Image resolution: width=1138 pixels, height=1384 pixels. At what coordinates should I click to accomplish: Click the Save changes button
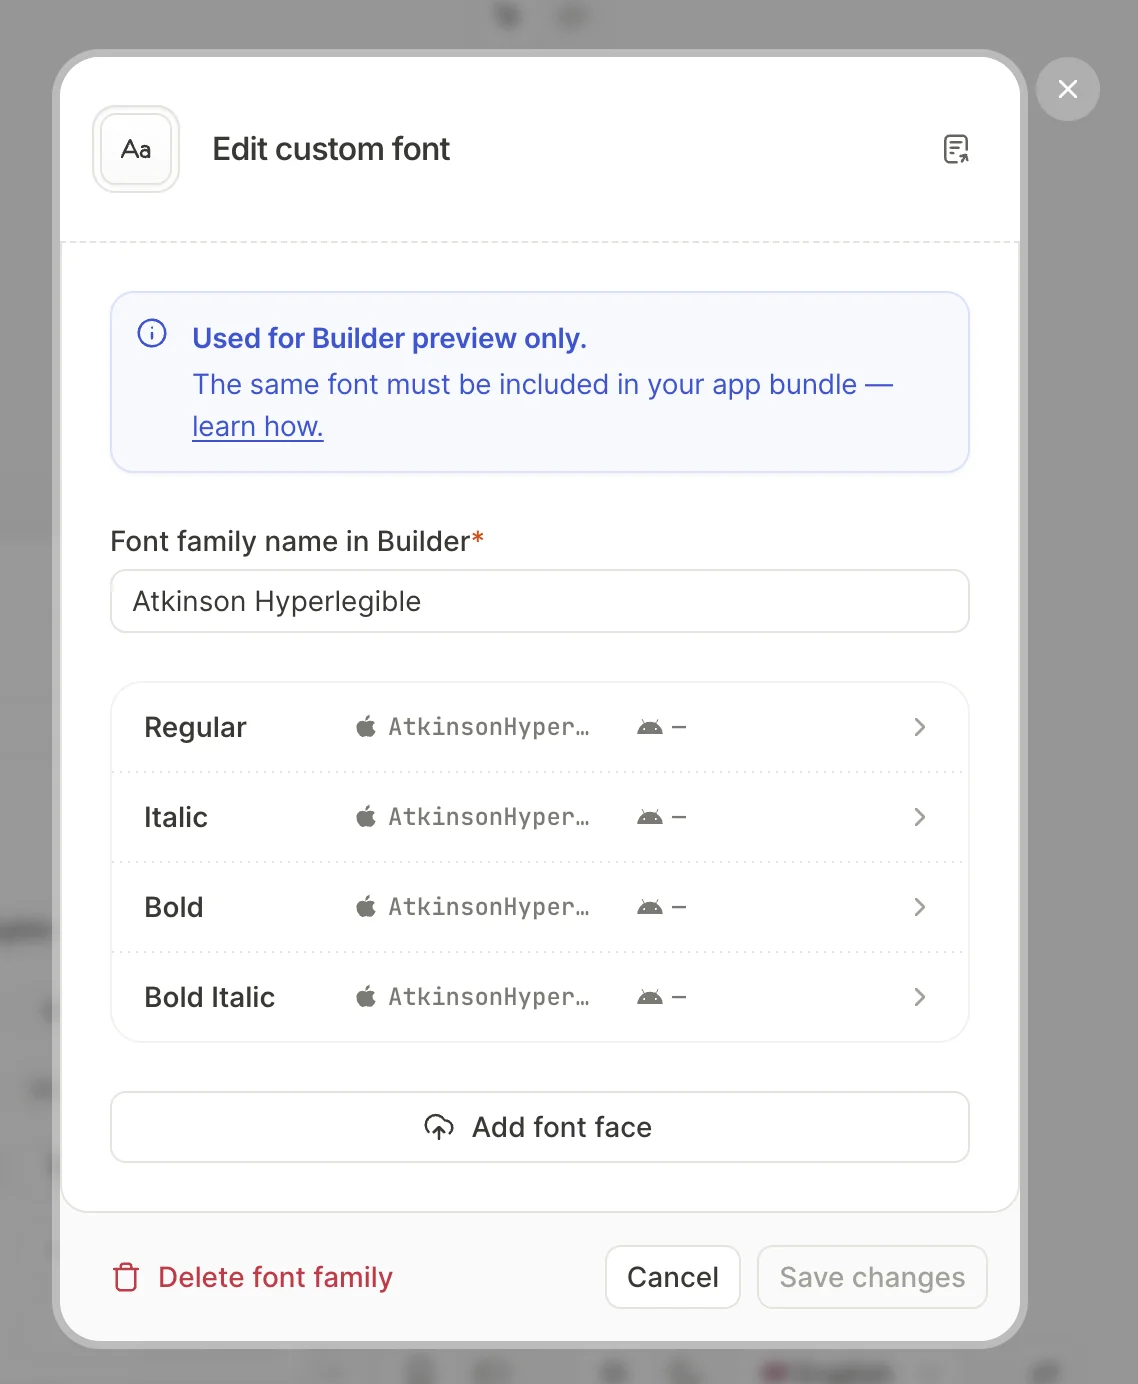[x=872, y=1277]
